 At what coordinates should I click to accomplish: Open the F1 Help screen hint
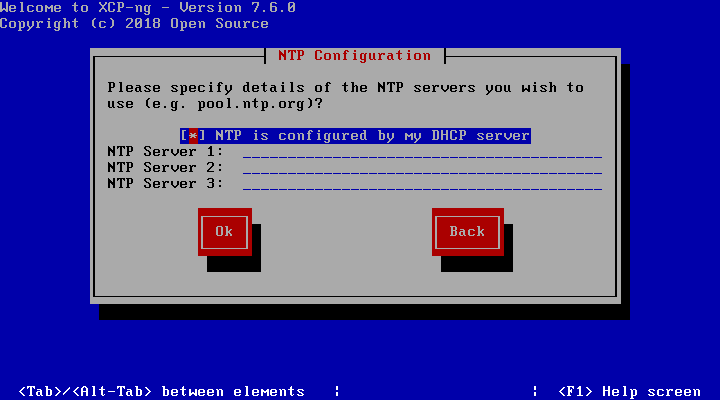click(629, 392)
